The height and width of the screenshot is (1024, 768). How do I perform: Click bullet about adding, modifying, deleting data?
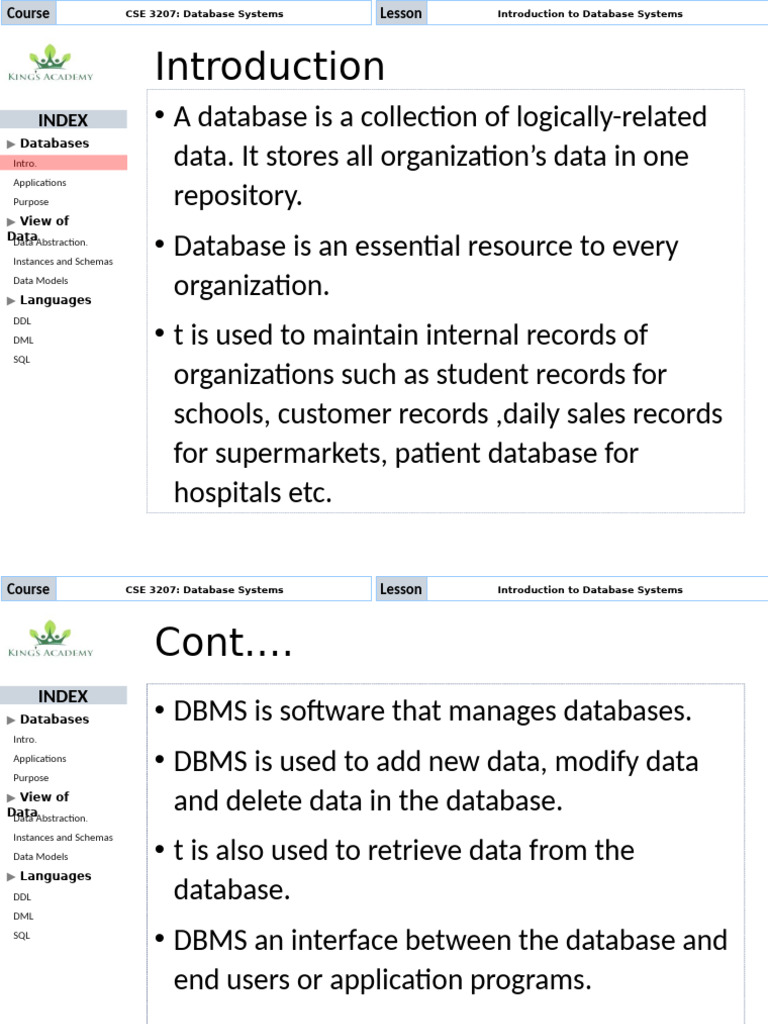[x=428, y=781]
